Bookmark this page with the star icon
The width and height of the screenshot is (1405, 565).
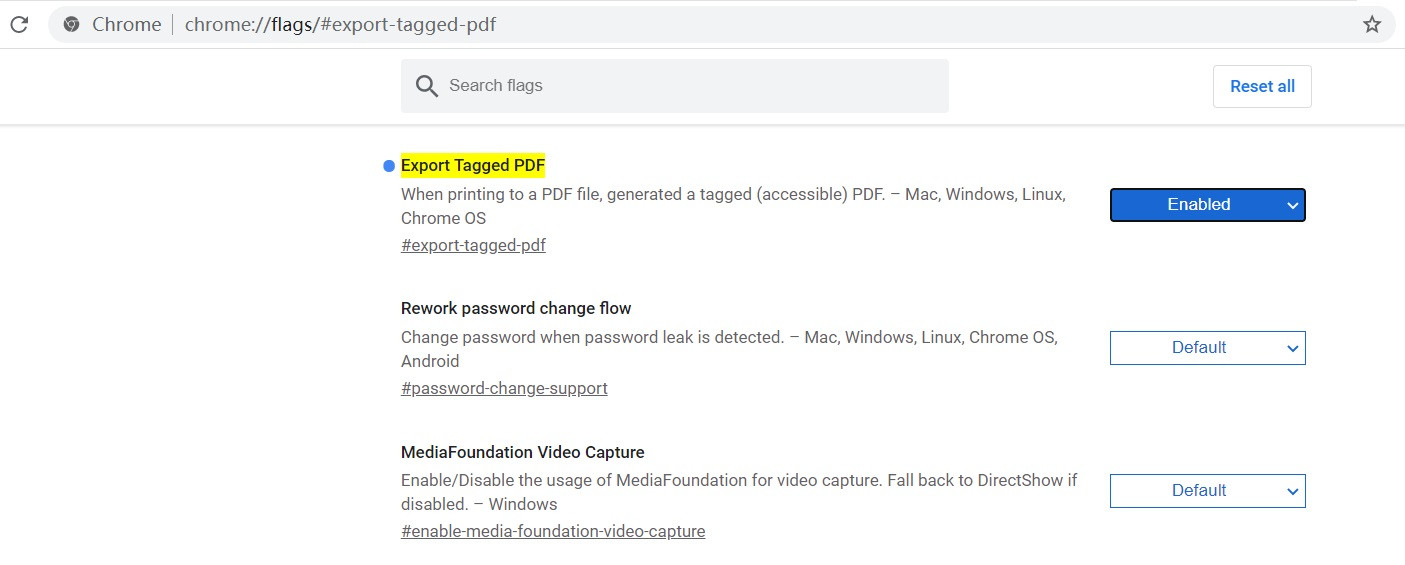1372,25
